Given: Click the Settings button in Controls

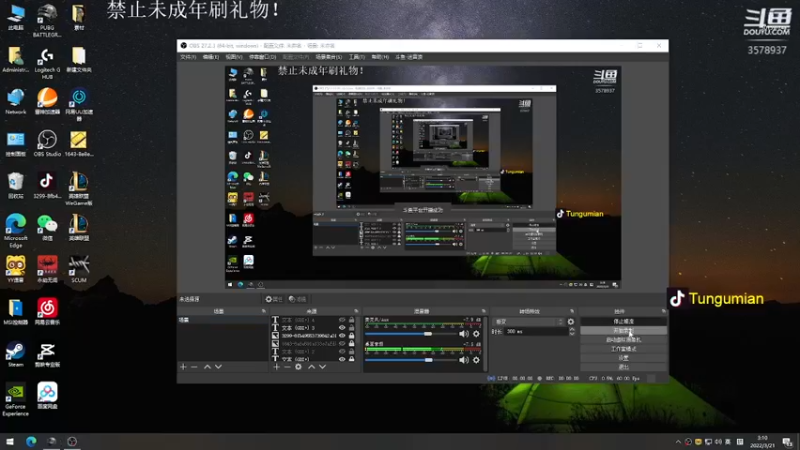Looking at the screenshot, I should [623, 358].
